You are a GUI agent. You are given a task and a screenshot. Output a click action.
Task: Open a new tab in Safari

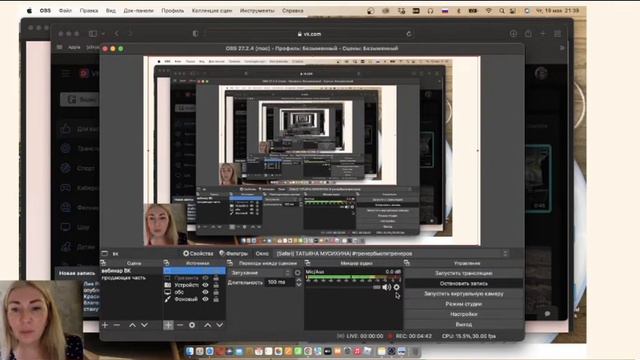[x=543, y=34]
